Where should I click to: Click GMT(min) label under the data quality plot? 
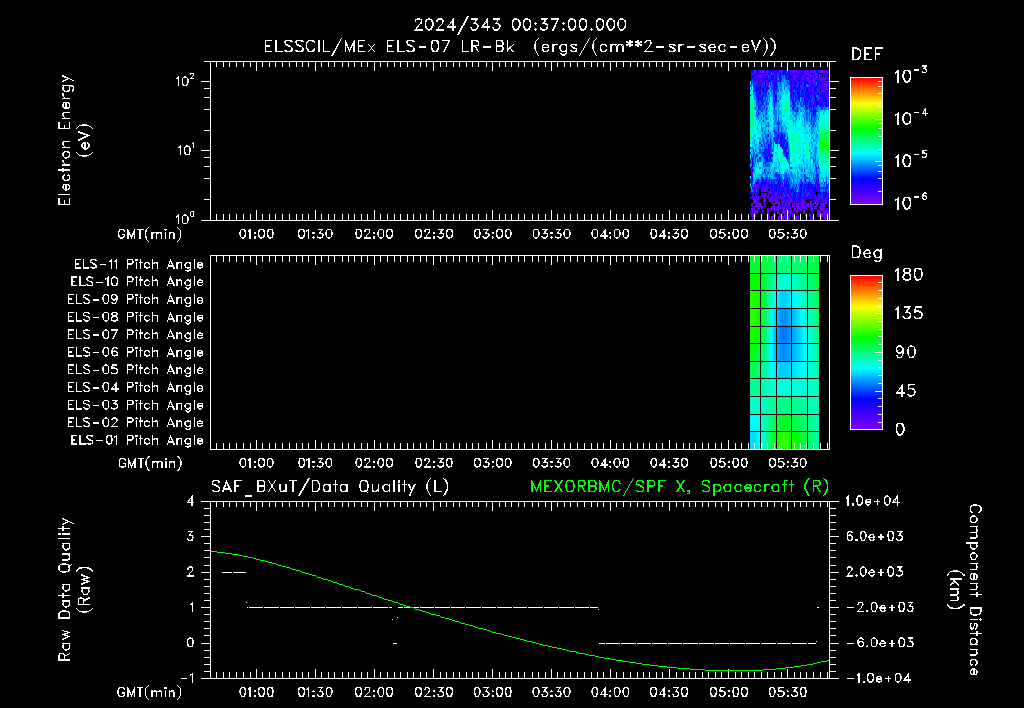(x=149, y=692)
